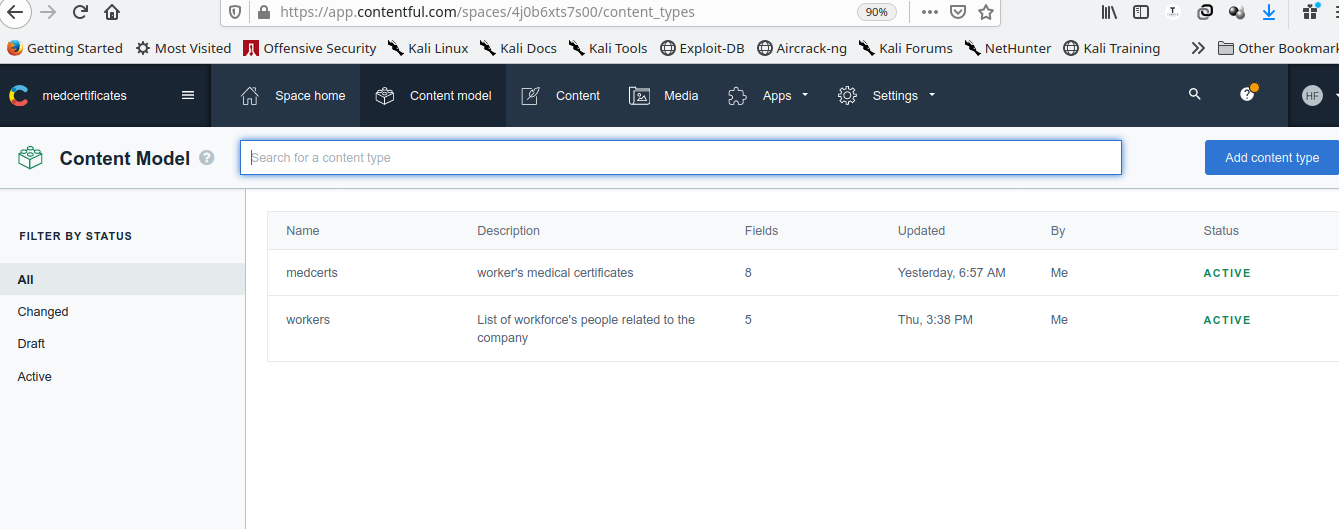
Task: Click the round white T extension icon
Action: pyautogui.click(x=1174, y=12)
